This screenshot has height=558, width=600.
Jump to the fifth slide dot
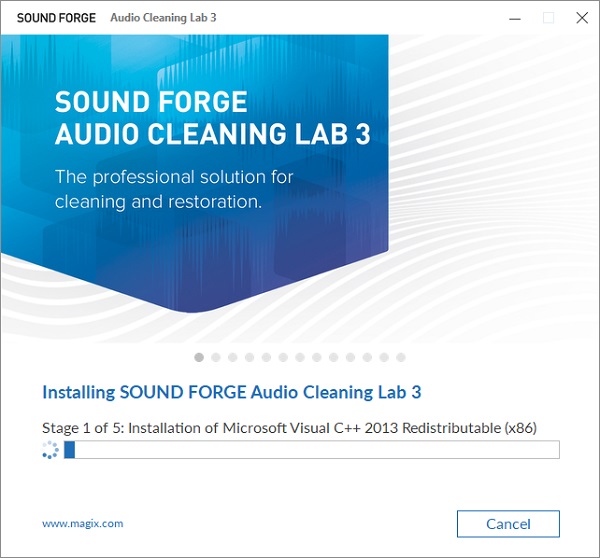click(x=266, y=357)
